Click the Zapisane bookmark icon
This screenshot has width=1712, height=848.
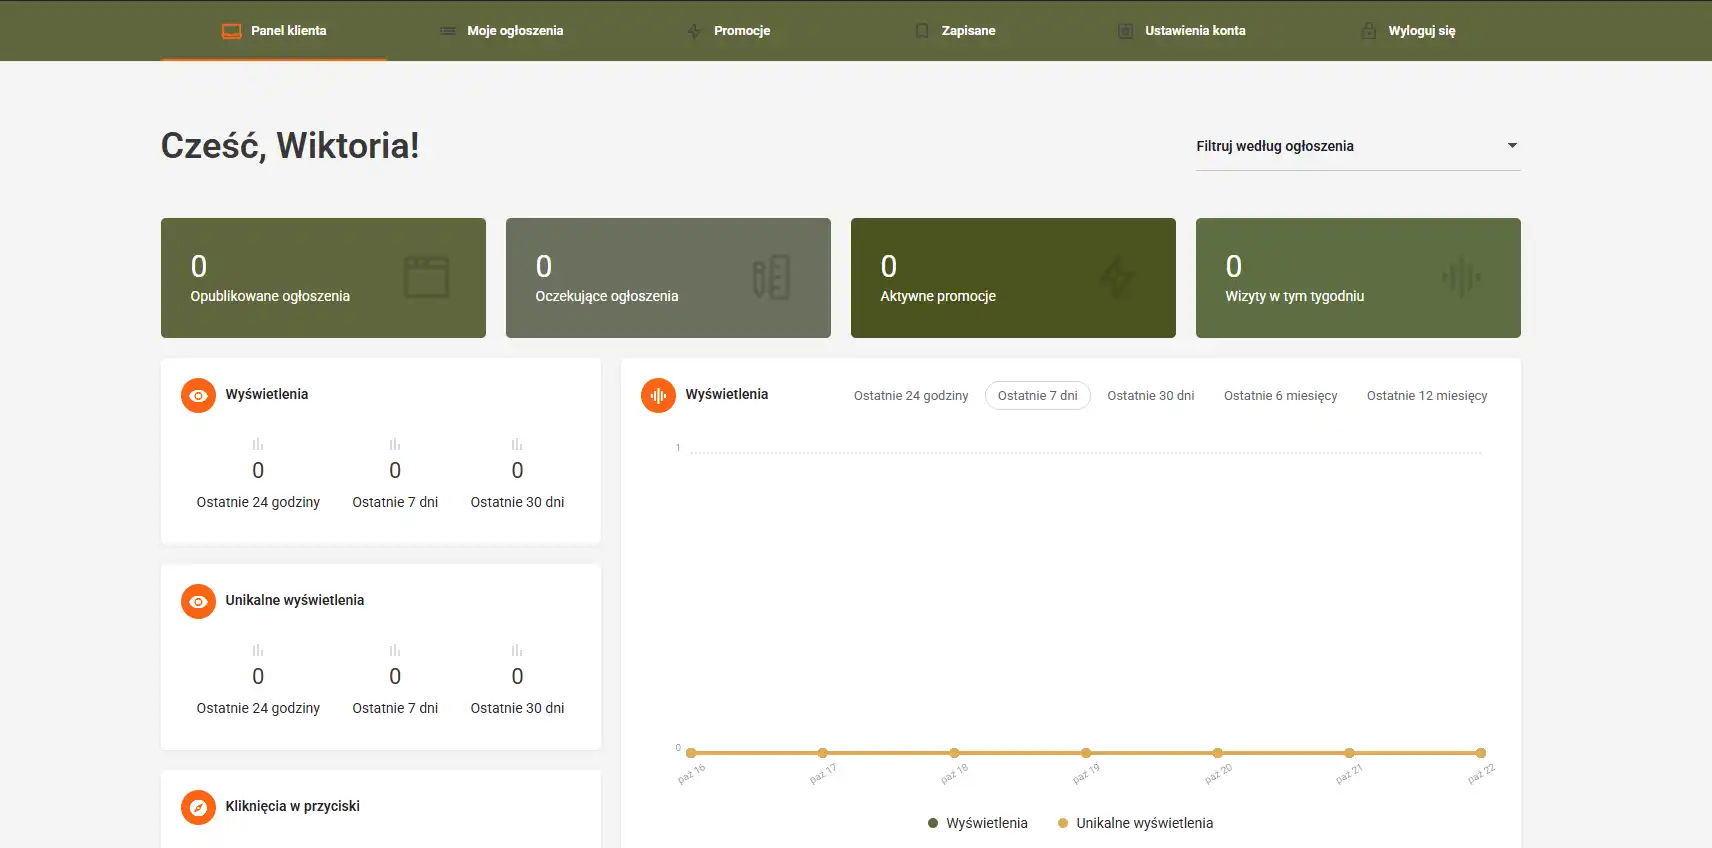click(x=921, y=31)
